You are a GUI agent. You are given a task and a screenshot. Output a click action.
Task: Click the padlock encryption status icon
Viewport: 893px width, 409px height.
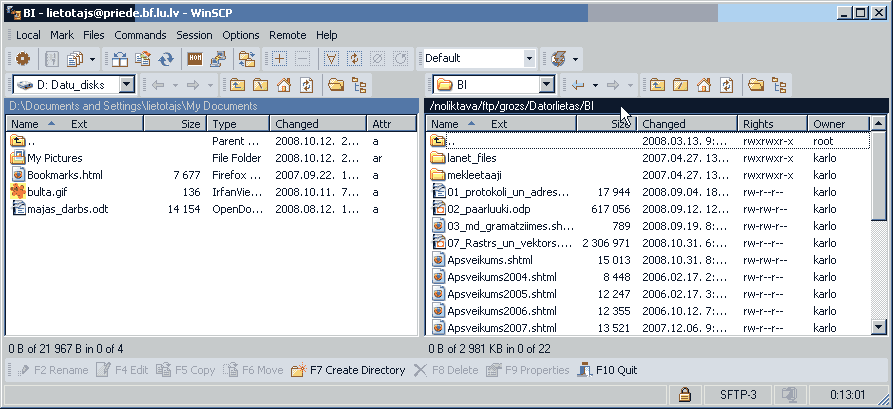tap(684, 394)
